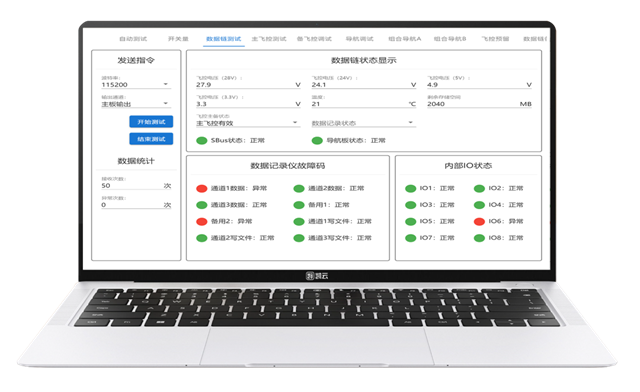Click the 结束测试 button
Image resolution: width=640 pixels, height=392 pixels.
click(151, 139)
